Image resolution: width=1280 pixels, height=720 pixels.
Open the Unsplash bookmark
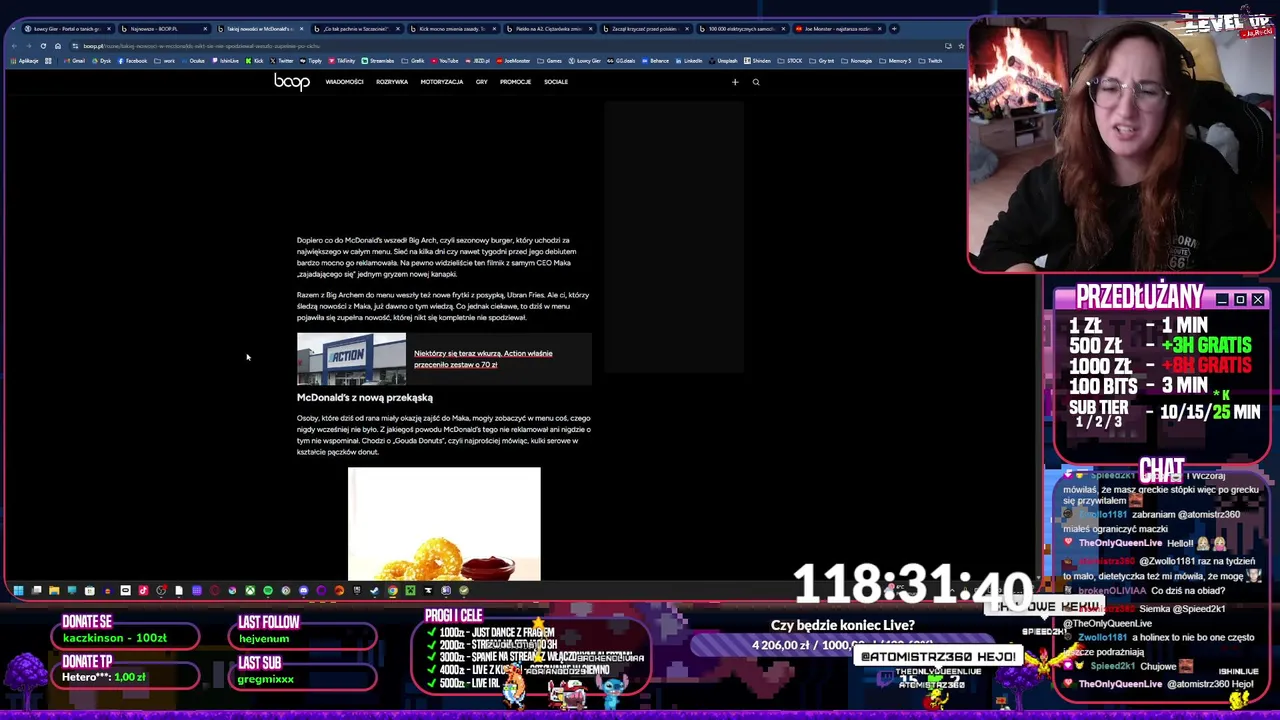pos(723,61)
